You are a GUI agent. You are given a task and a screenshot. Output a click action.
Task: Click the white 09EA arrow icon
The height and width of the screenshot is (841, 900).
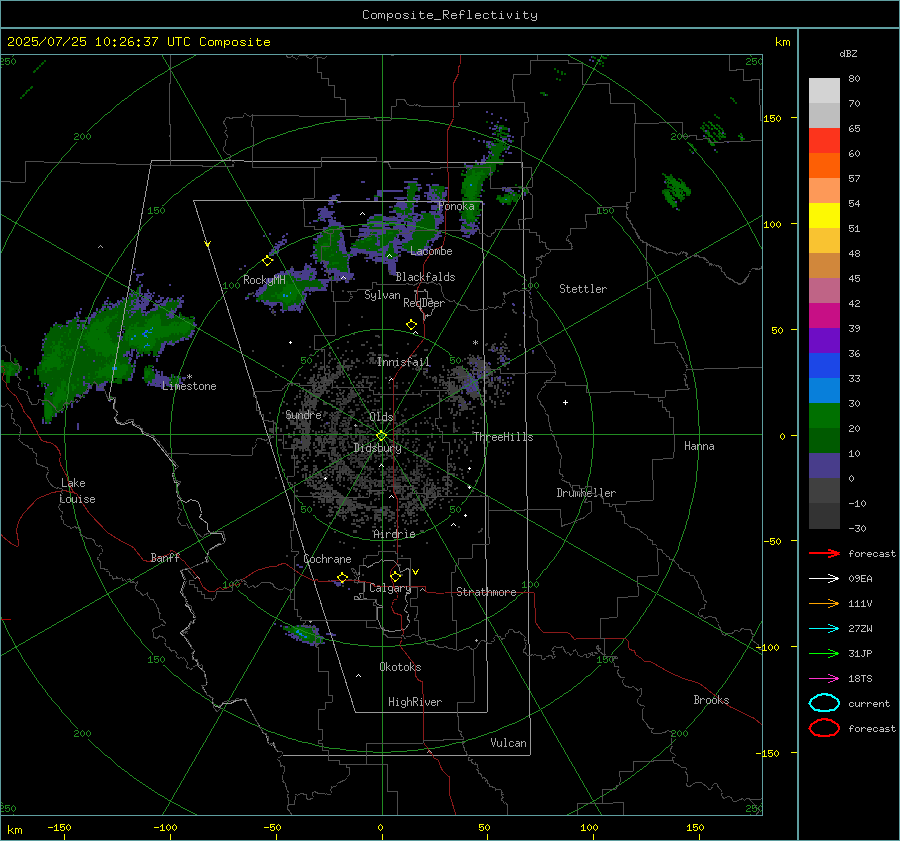824,579
